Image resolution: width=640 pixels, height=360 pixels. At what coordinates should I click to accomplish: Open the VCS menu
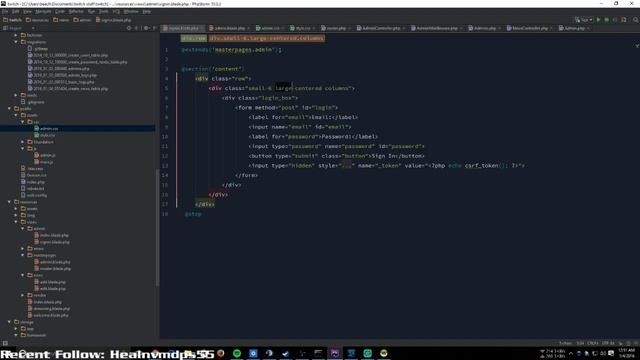[x=116, y=11]
